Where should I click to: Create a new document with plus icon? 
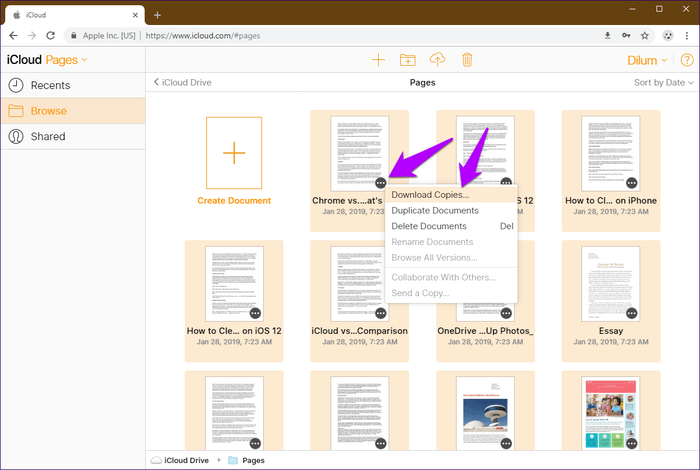click(378, 60)
